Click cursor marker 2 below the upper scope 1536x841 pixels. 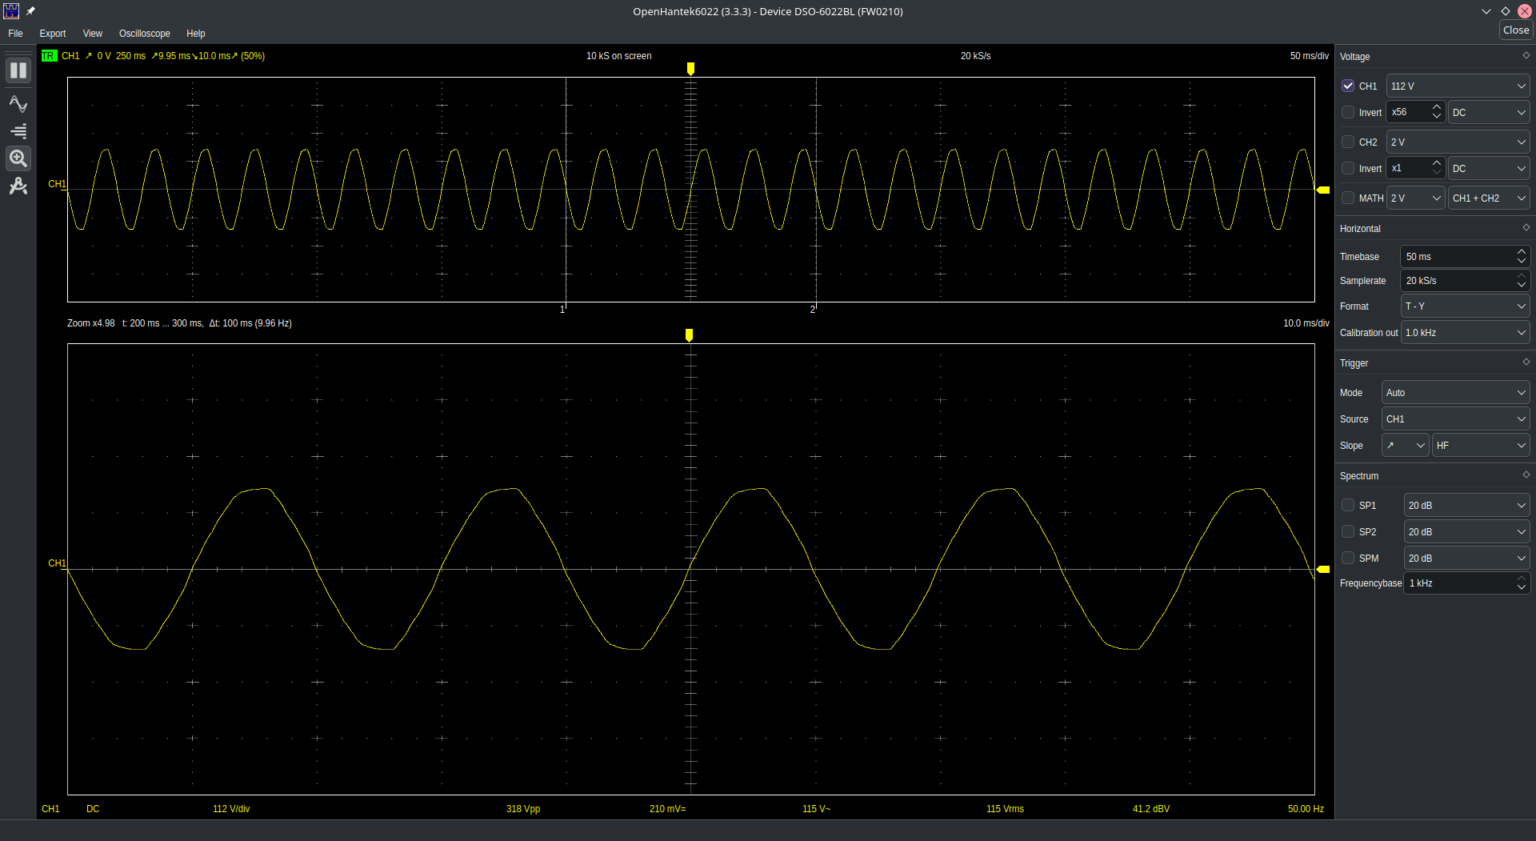coord(812,310)
